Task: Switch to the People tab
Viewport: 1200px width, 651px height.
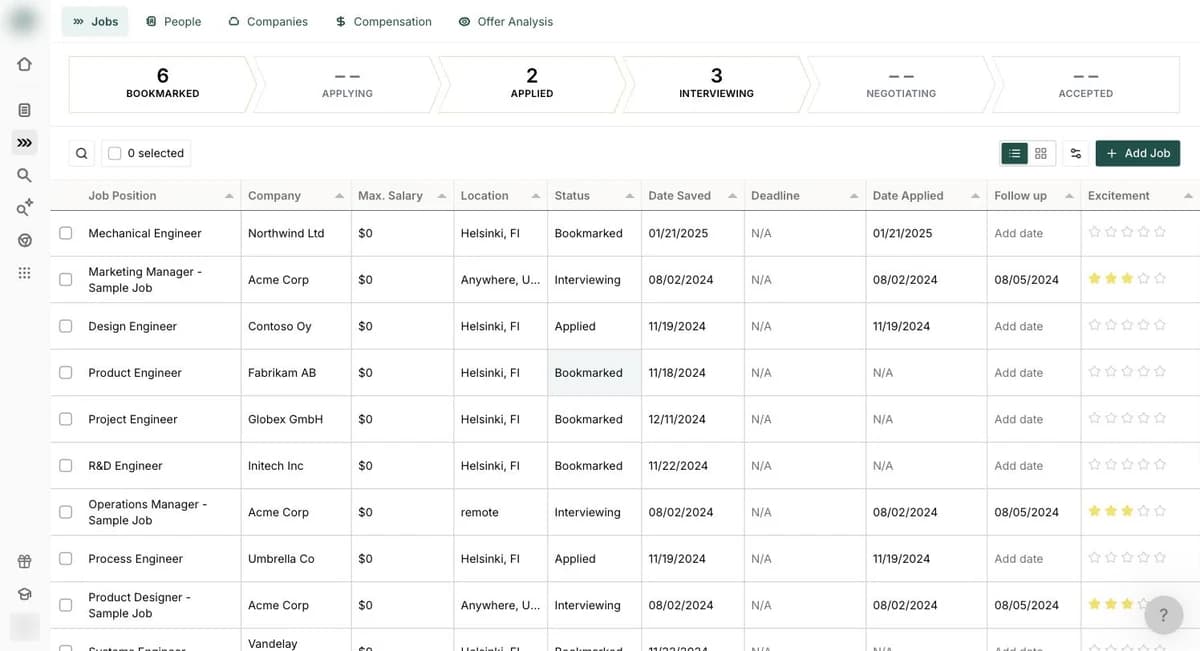Action: coord(173,21)
